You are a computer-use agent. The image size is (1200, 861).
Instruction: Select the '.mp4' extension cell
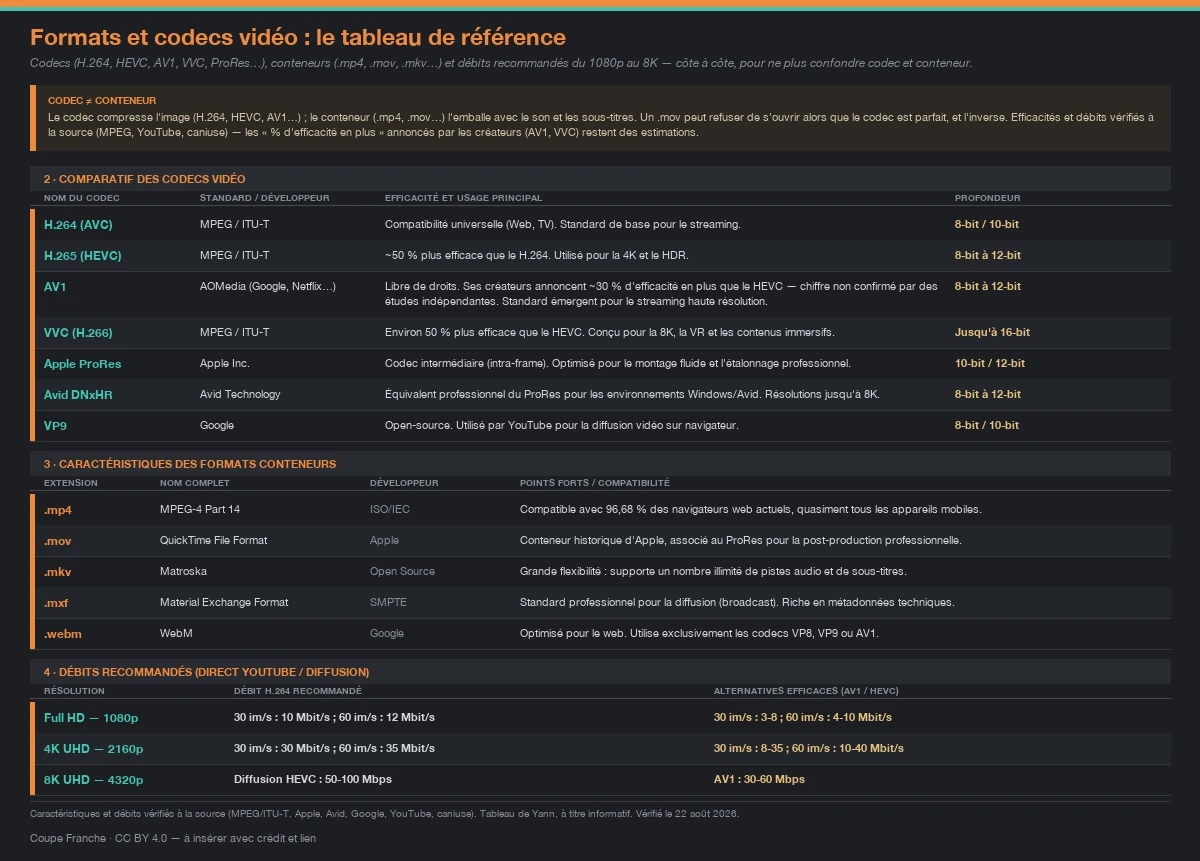(x=58, y=510)
